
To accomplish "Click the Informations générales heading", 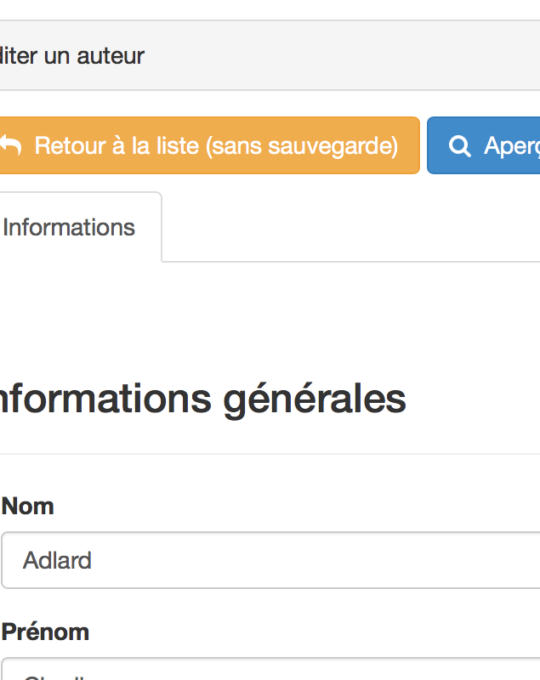I will (x=203, y=399).
